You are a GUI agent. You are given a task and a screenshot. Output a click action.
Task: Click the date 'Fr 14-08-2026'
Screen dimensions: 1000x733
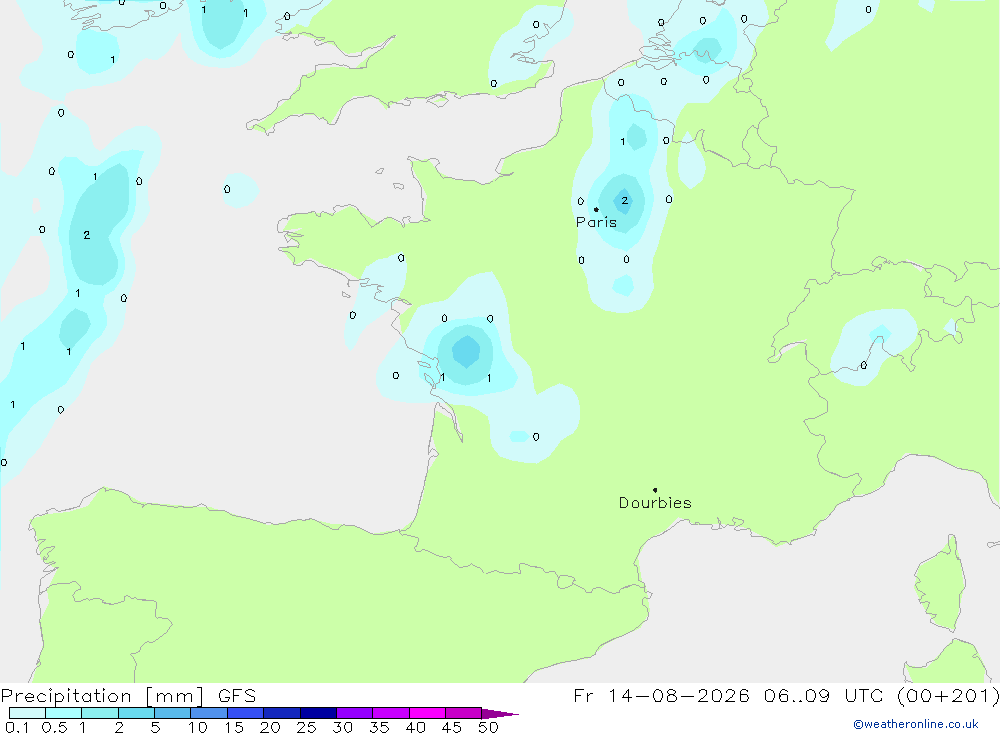[661, 695]
